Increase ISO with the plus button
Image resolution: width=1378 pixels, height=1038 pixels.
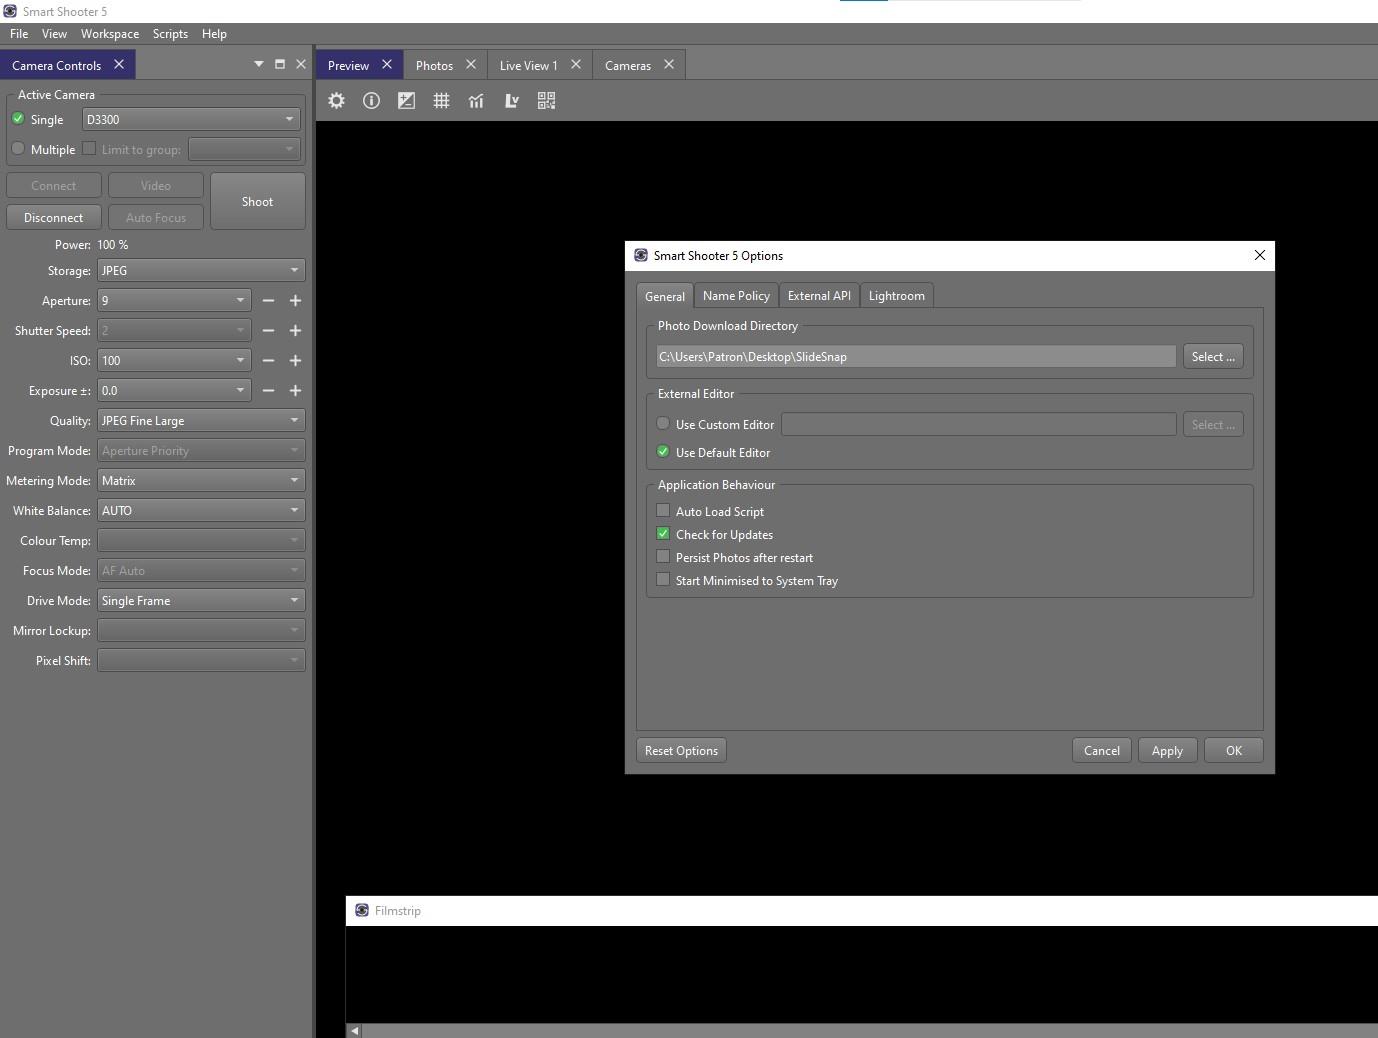coord(295,361)
